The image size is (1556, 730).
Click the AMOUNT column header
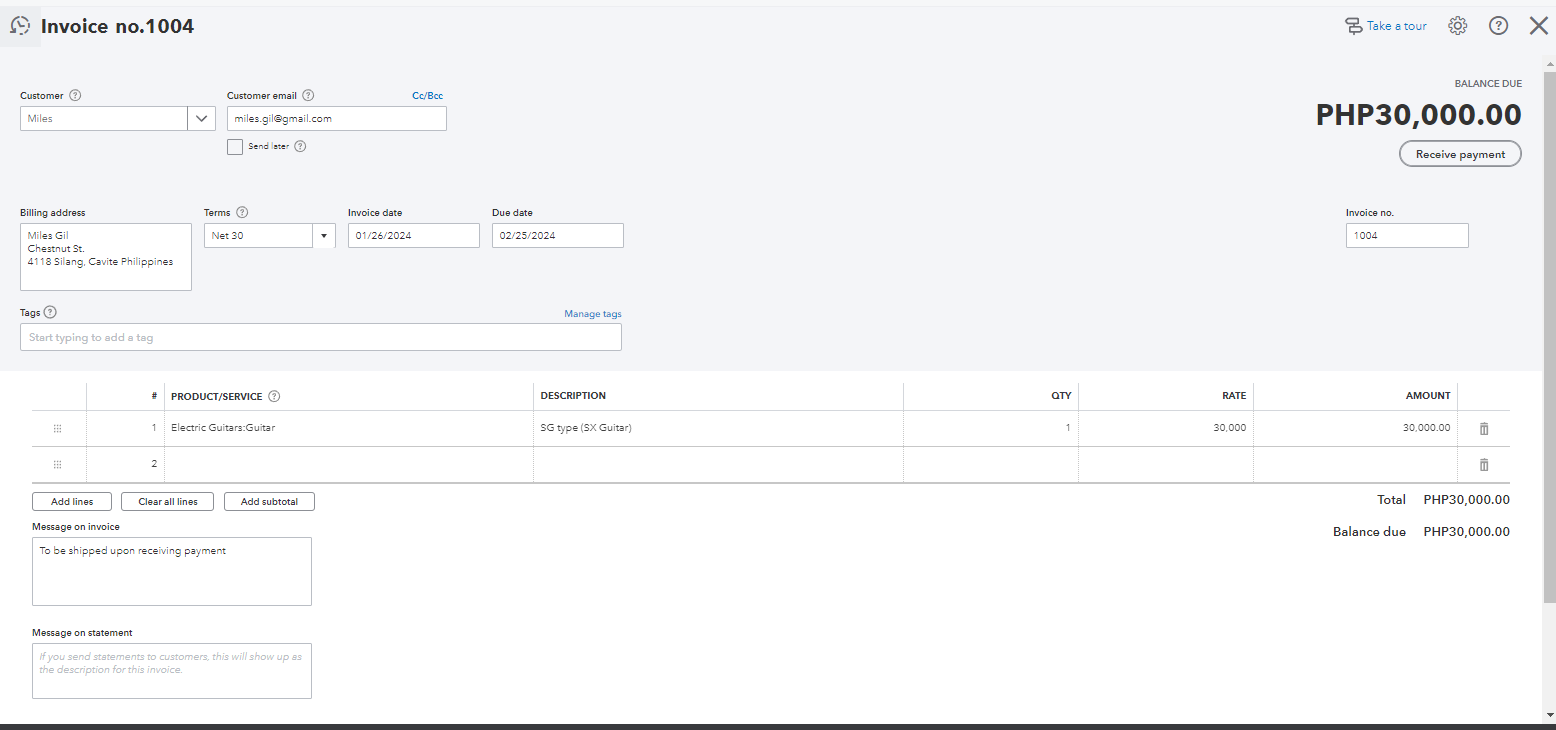[x=1428, y=396]
